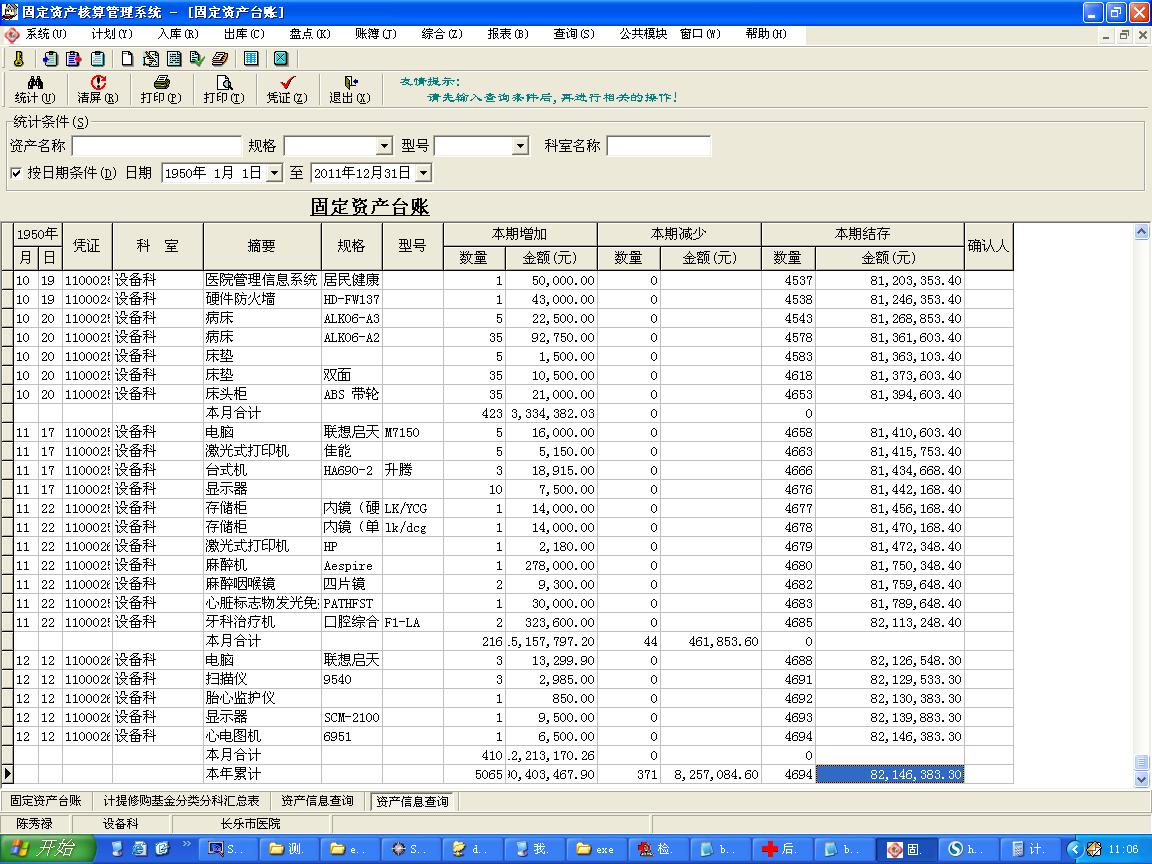The height and width of the screenshot is (864, 1152).
Task: Open the Windows 开始 Start button
Action: tap(46, 849)
